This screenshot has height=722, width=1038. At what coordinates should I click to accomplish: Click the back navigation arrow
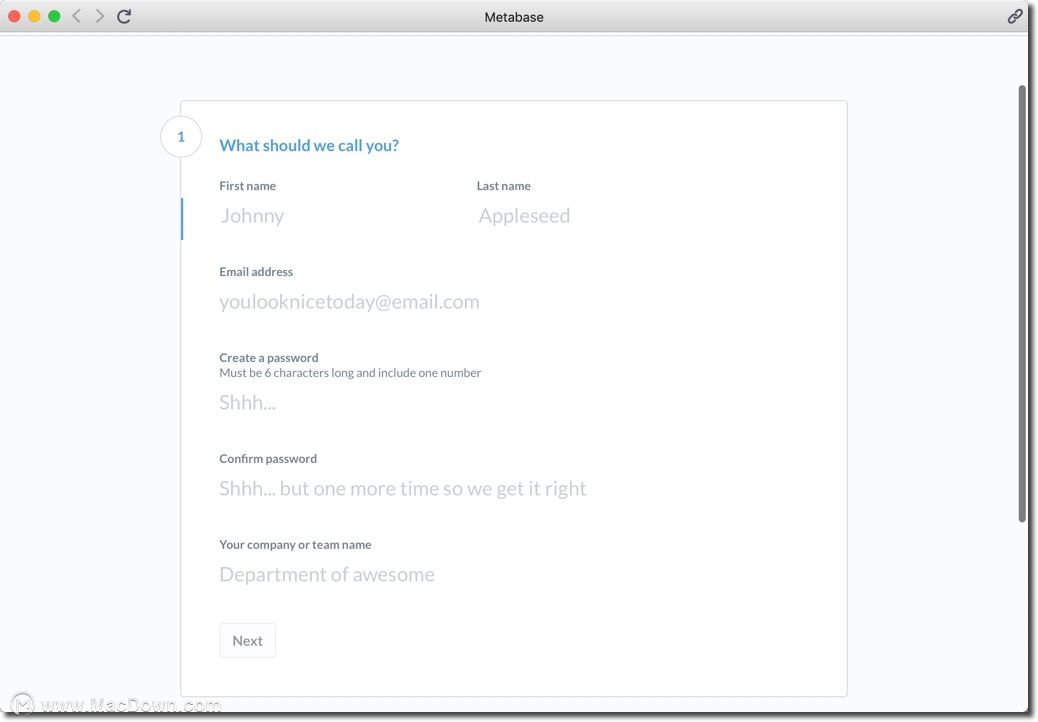77,16
